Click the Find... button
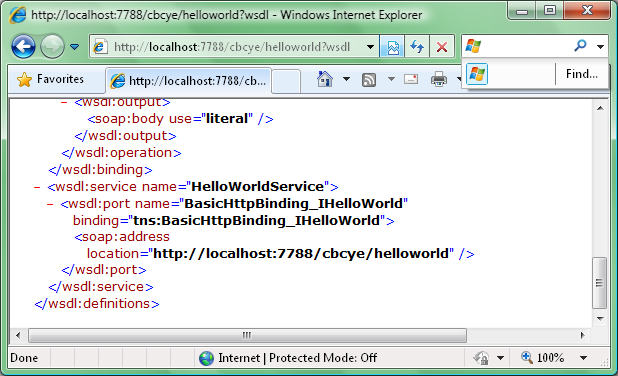Image resolution: width=618 pixels, height=376 pixels. tap(581, 74)
